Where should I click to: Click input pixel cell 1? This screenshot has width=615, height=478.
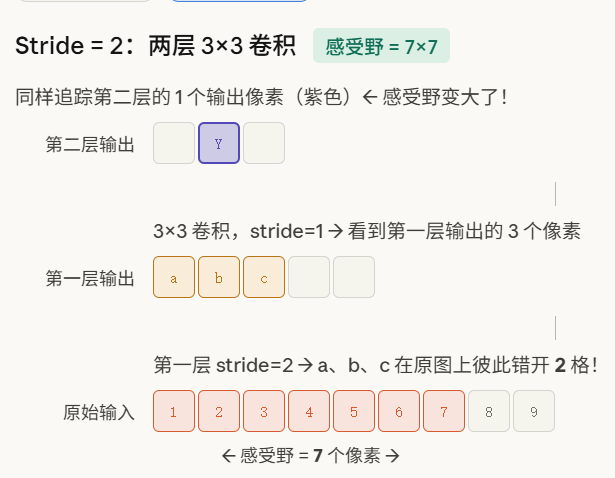(174, 411)
